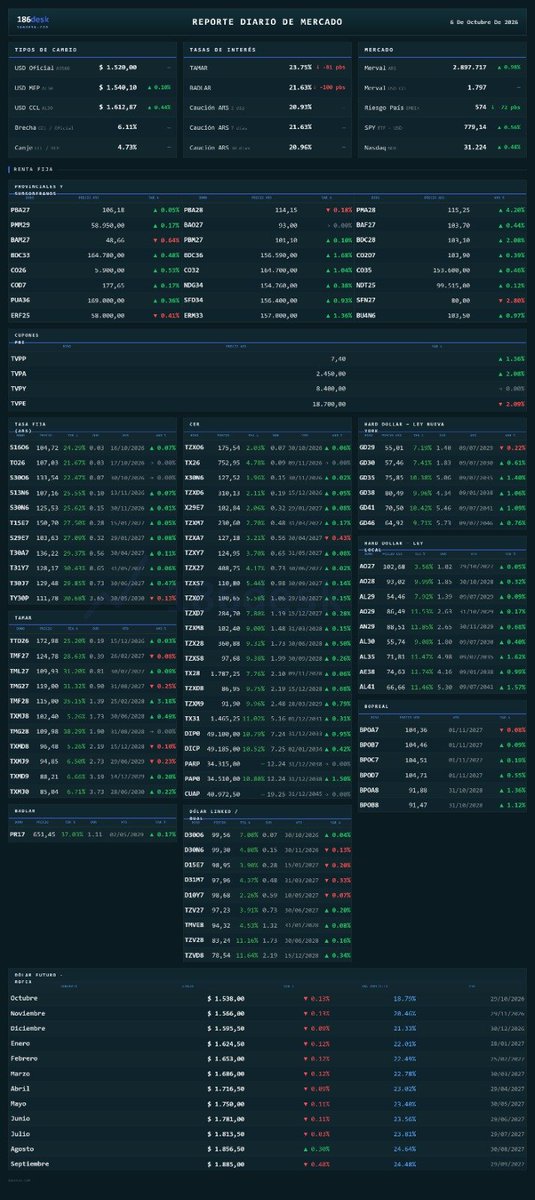The image size is (535, 1200).
Task: Click the BUAN6 bond ticker
Action: [x=366, y=314]
